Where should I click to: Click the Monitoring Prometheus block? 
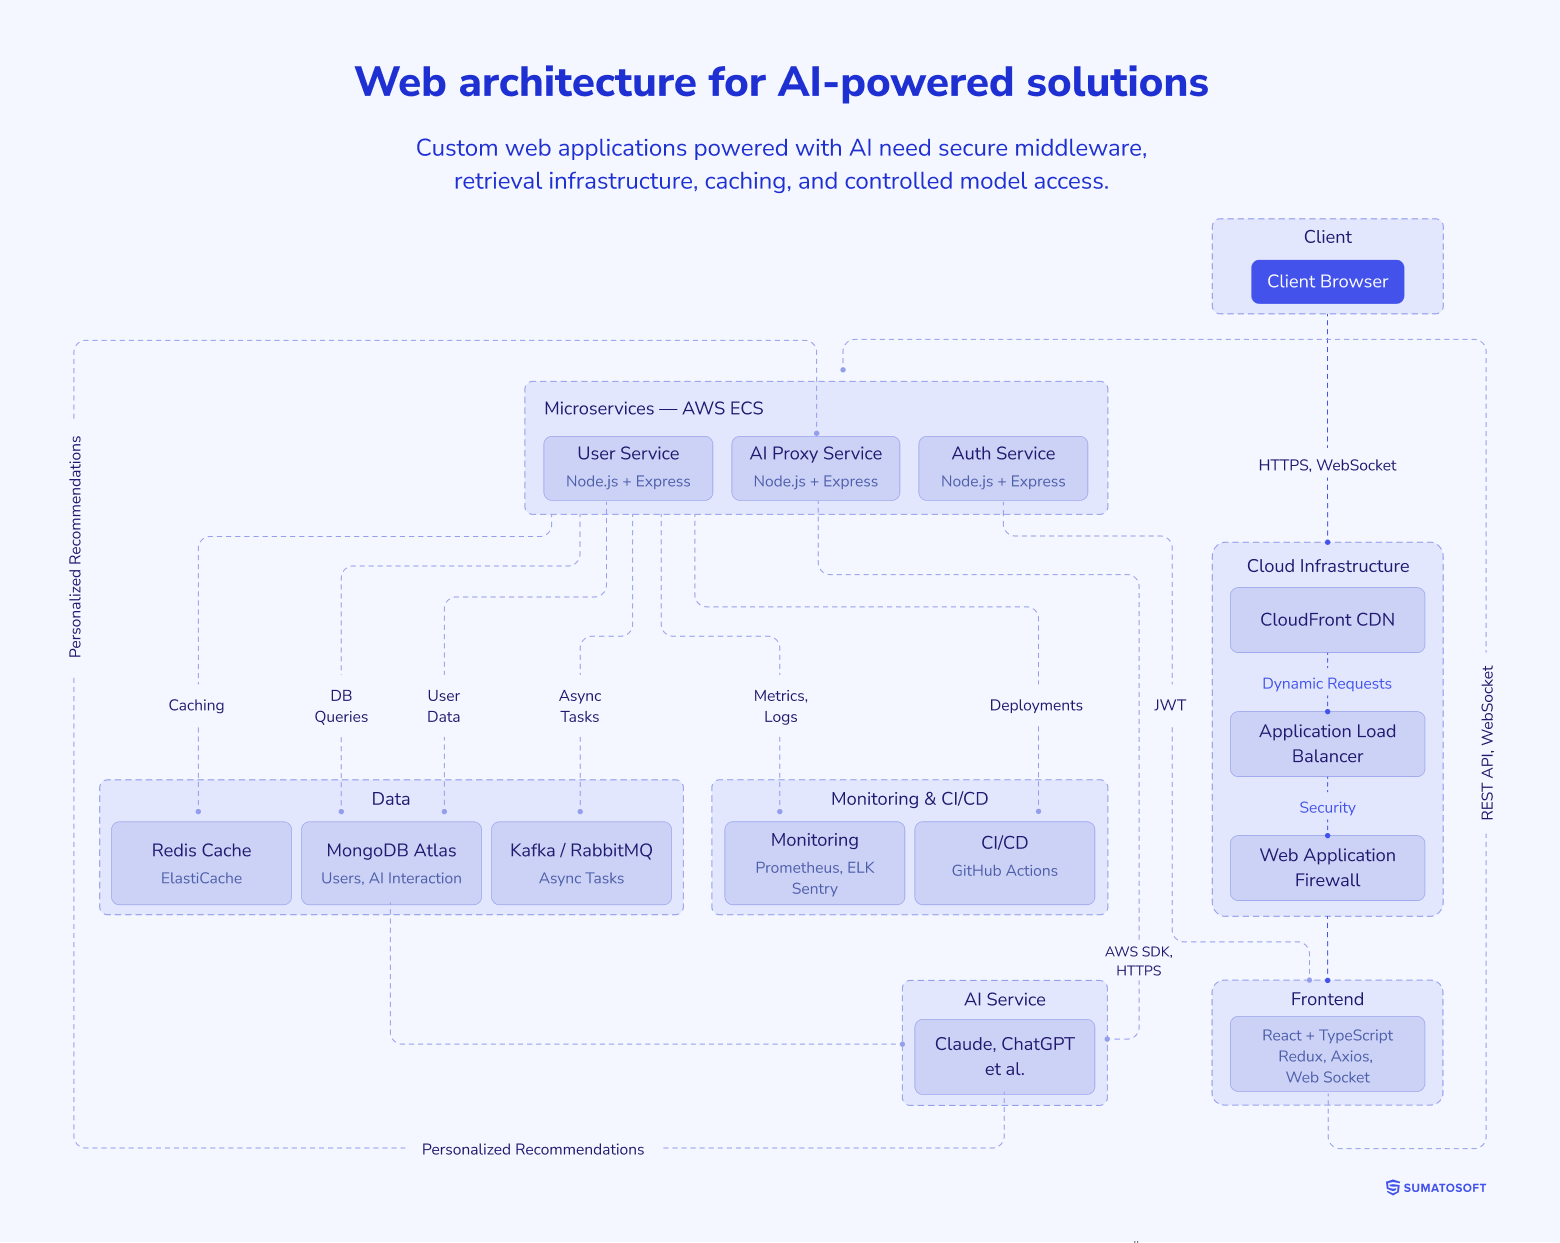tap(814, 862)
